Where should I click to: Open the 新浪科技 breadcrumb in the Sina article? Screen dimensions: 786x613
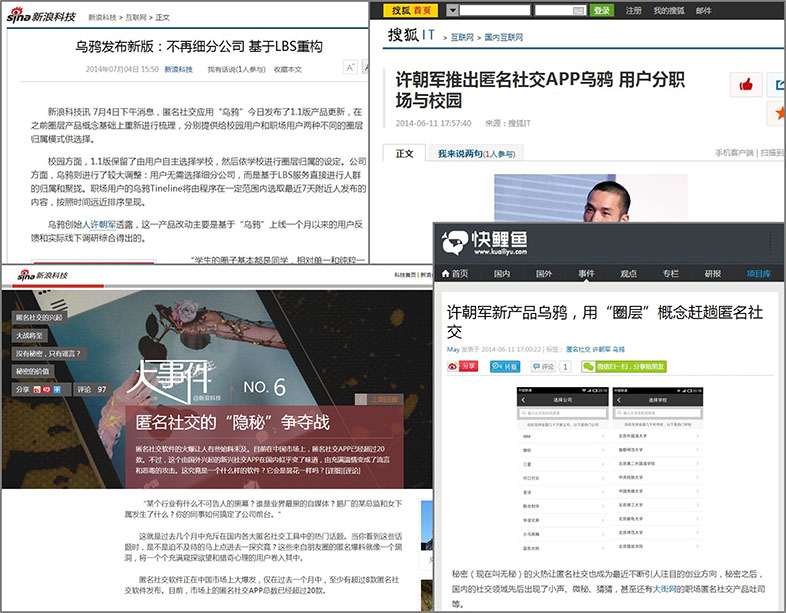tap(102, 18)
